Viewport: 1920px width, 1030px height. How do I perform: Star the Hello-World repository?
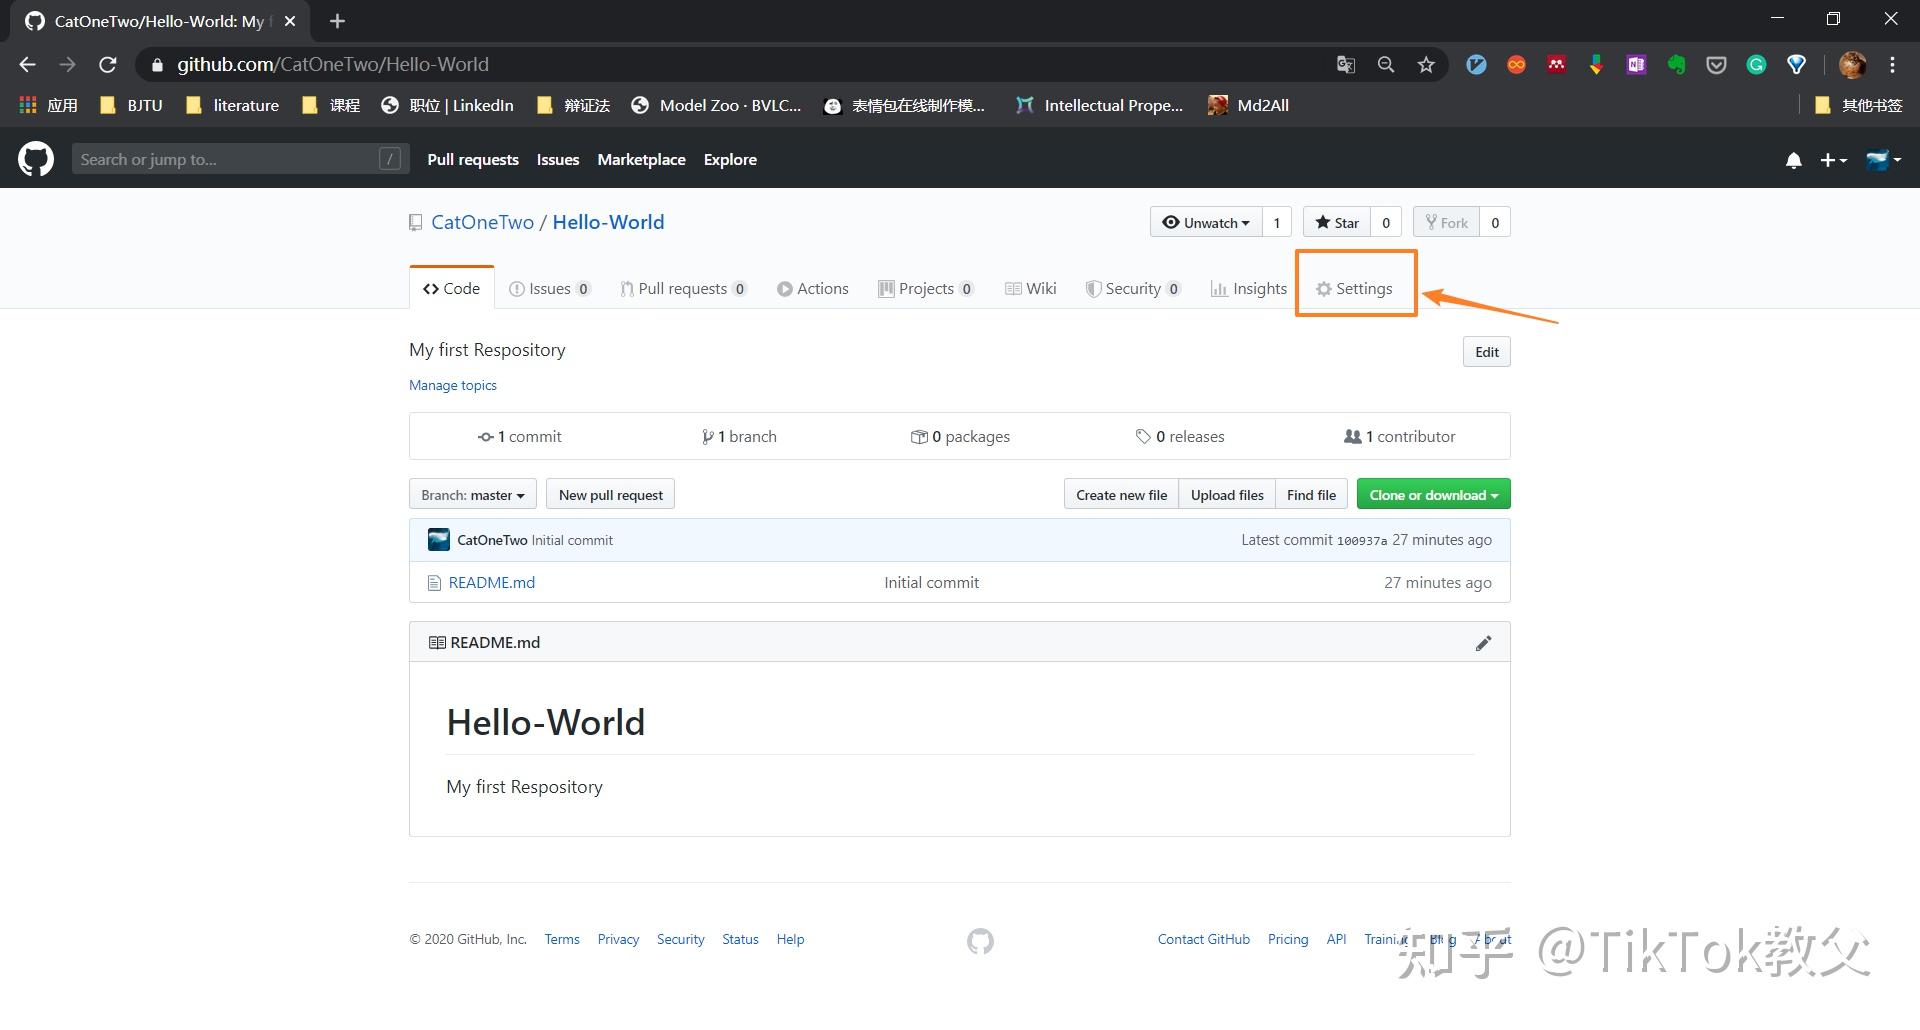(1337, 223)
